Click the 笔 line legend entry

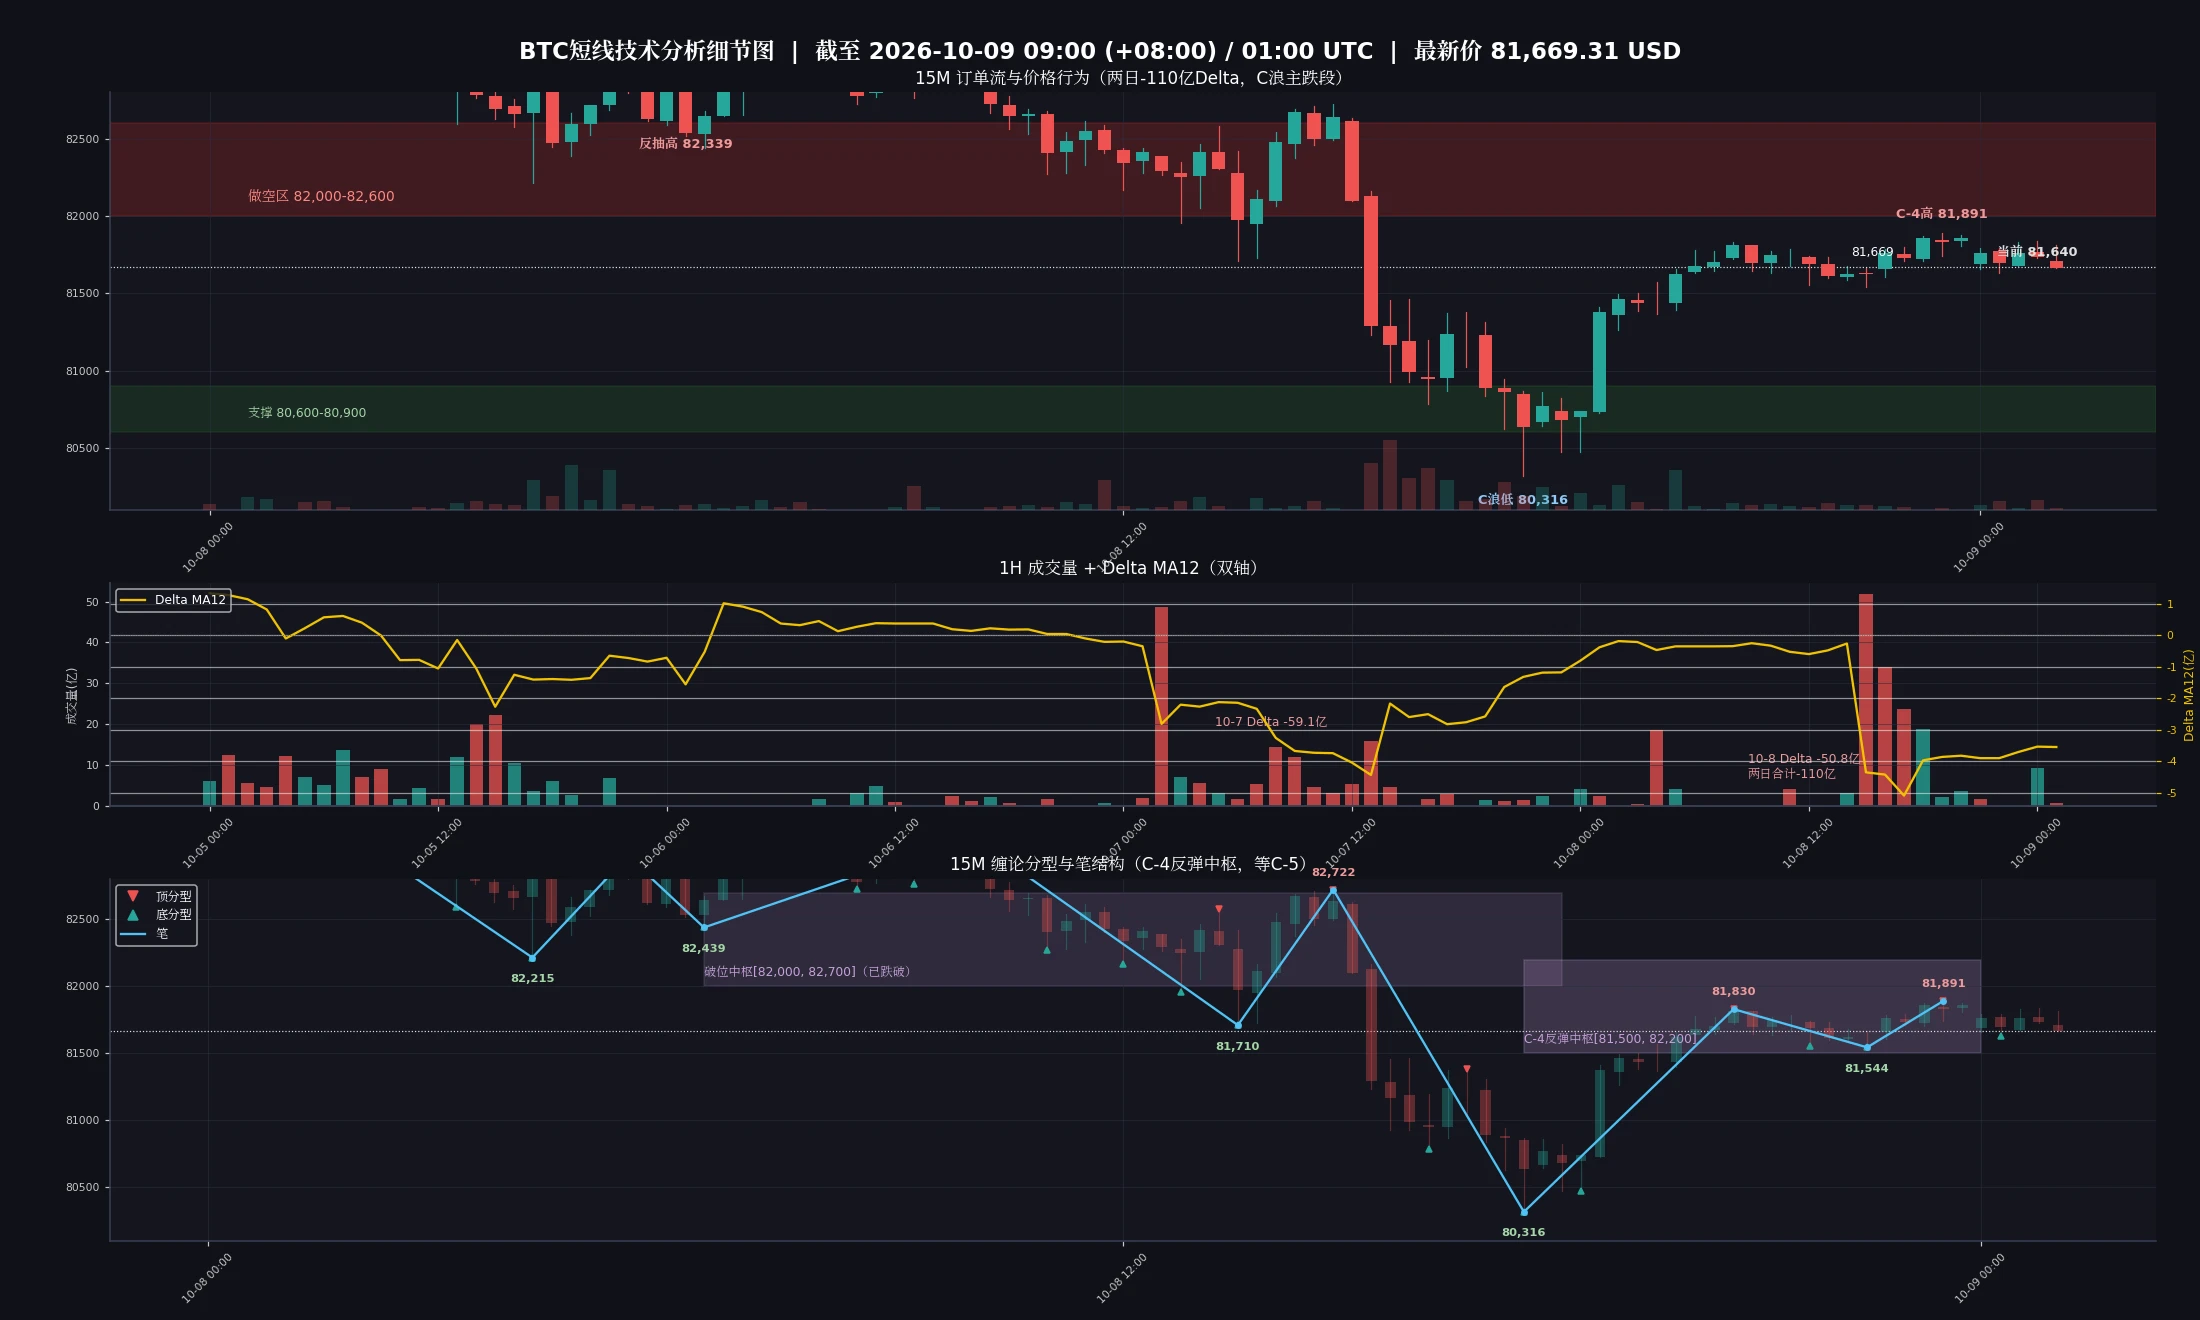144,934
